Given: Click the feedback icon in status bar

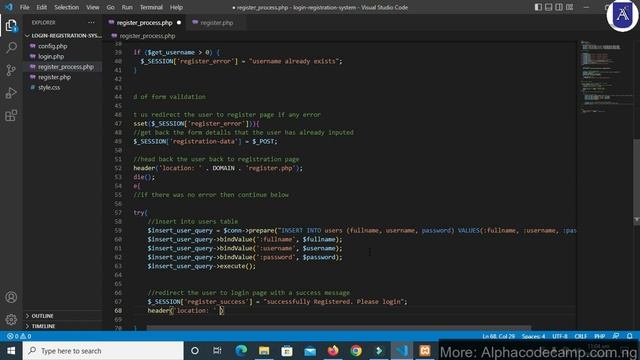Looking at the screenshot, I should [x=616, y=336].
